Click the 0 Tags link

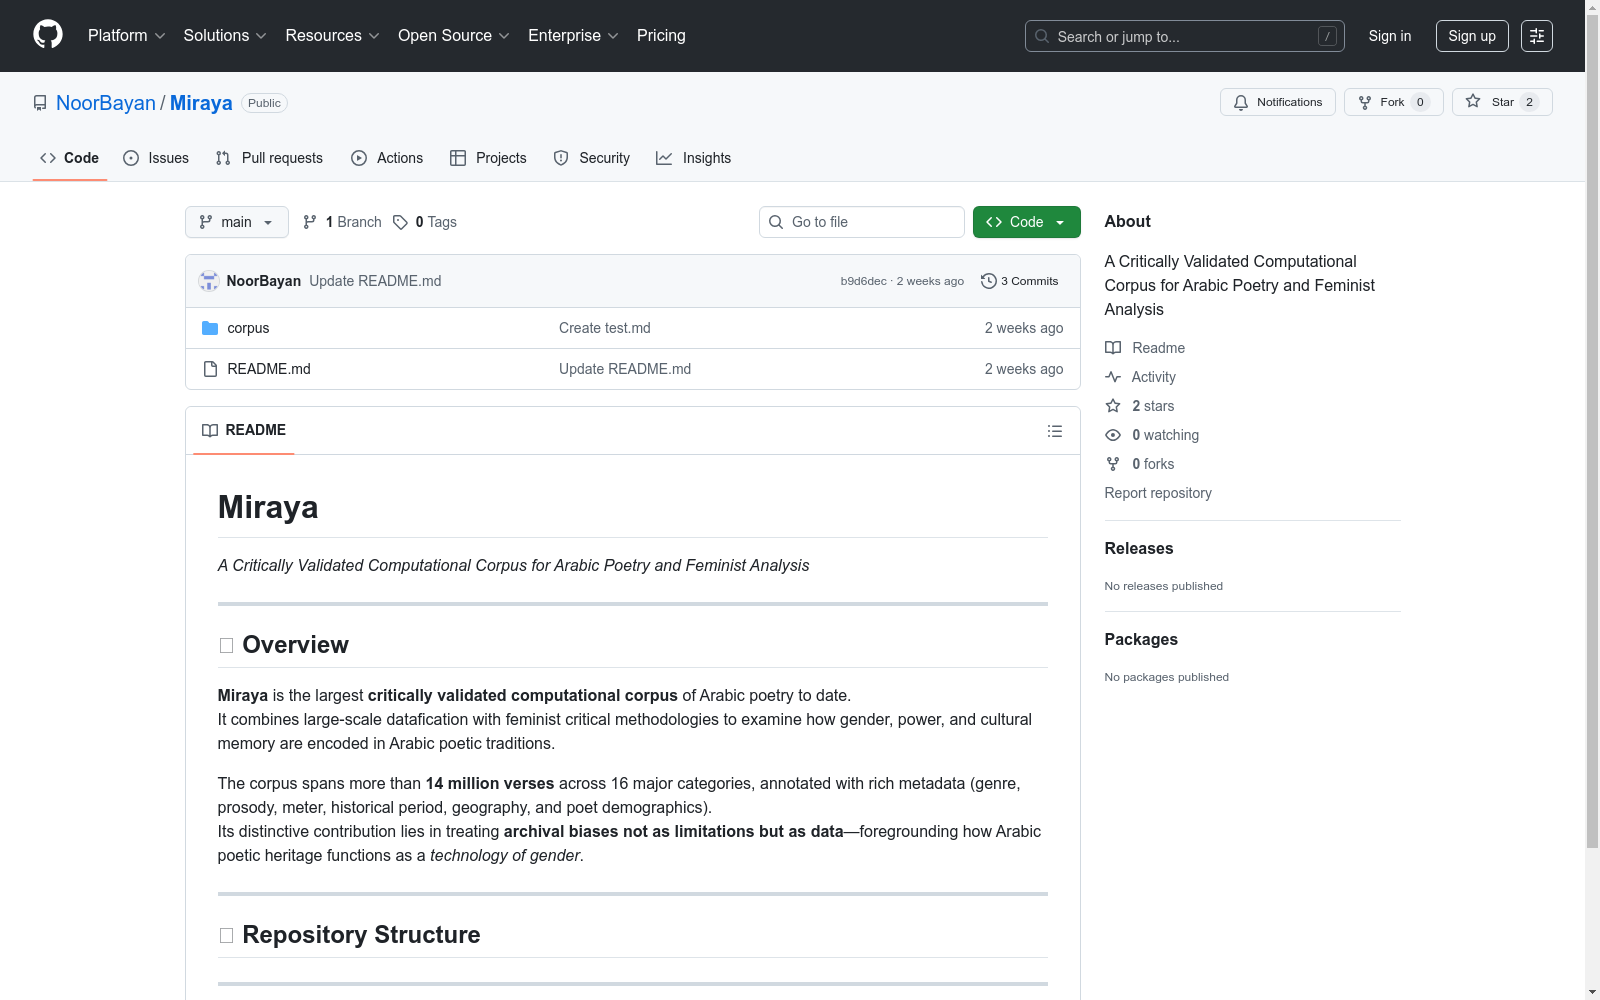(x=425, y=222)
